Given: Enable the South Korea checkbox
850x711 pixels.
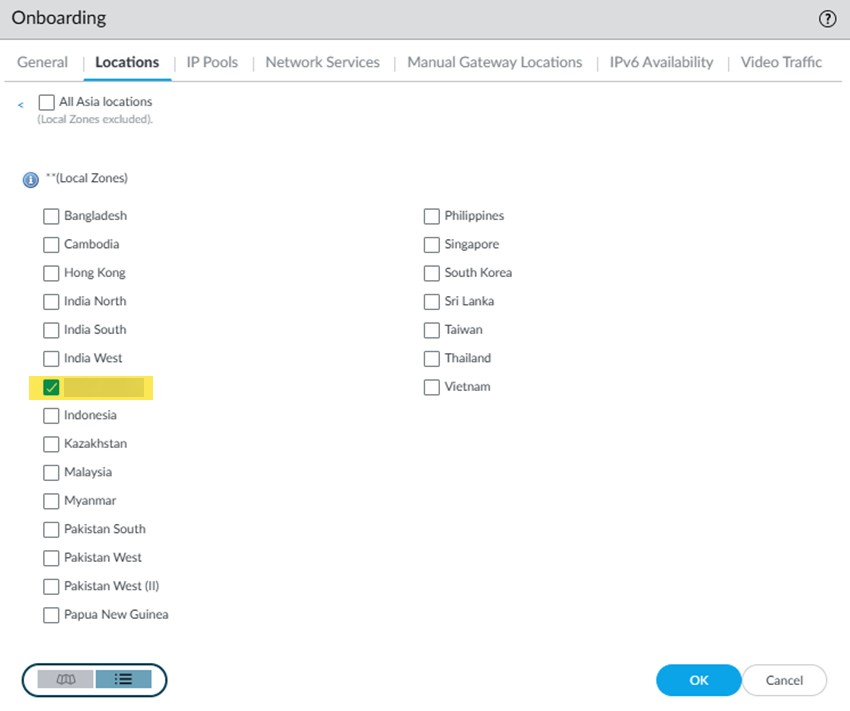Looking at the screenshot, I should click(x=432, y=273).
